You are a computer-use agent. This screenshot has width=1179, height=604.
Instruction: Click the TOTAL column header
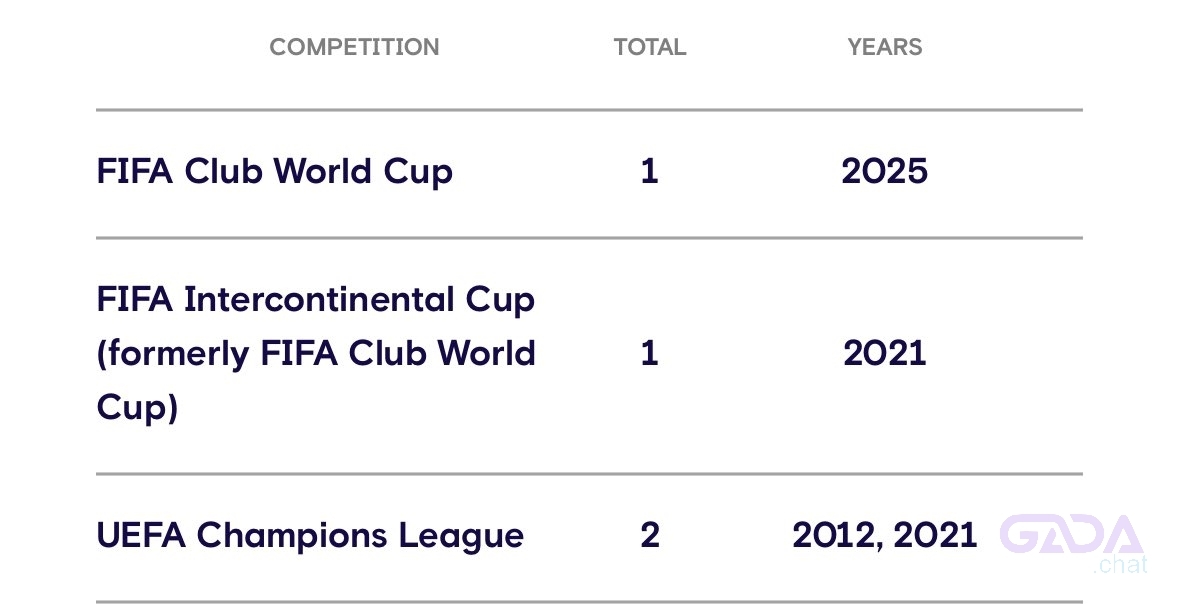click(x=650, y=47)
